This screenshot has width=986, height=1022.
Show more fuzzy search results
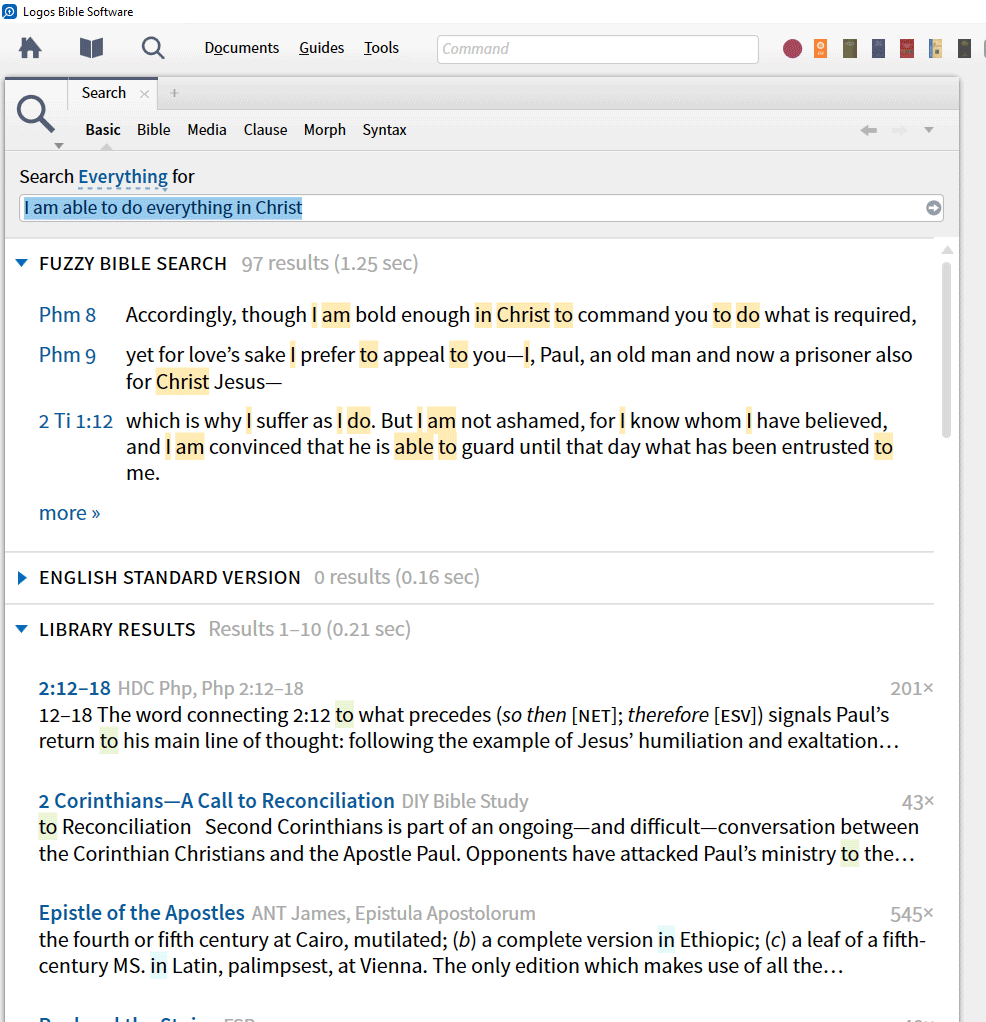(x=69, y=513)
